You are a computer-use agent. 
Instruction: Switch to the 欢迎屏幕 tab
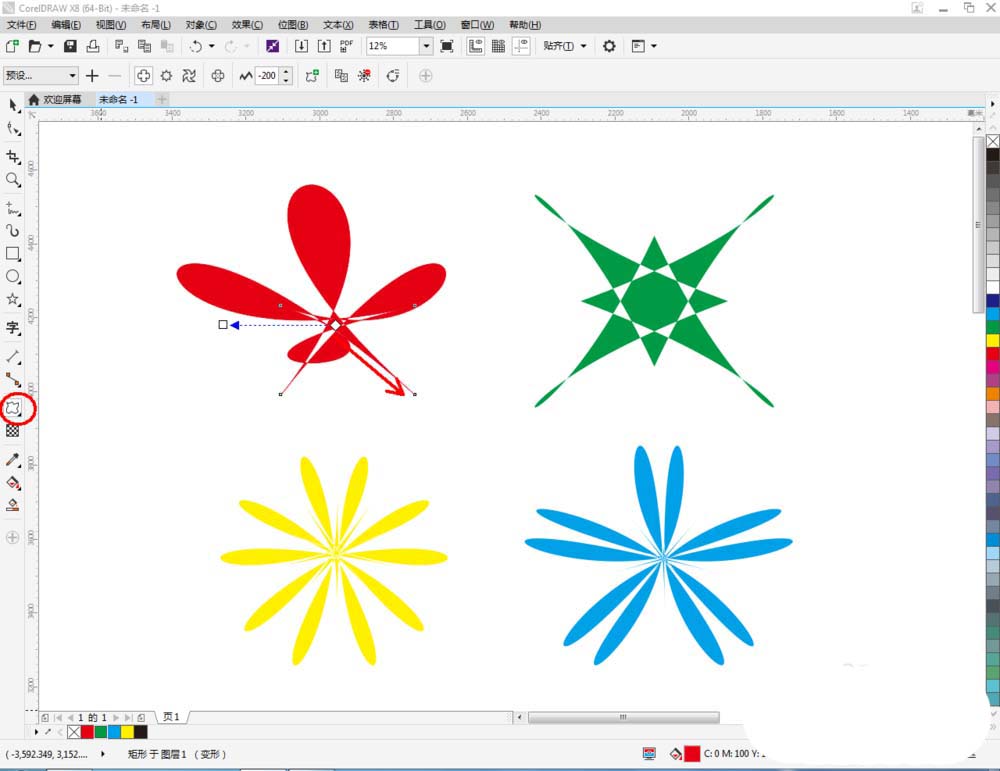click(60, 99)
